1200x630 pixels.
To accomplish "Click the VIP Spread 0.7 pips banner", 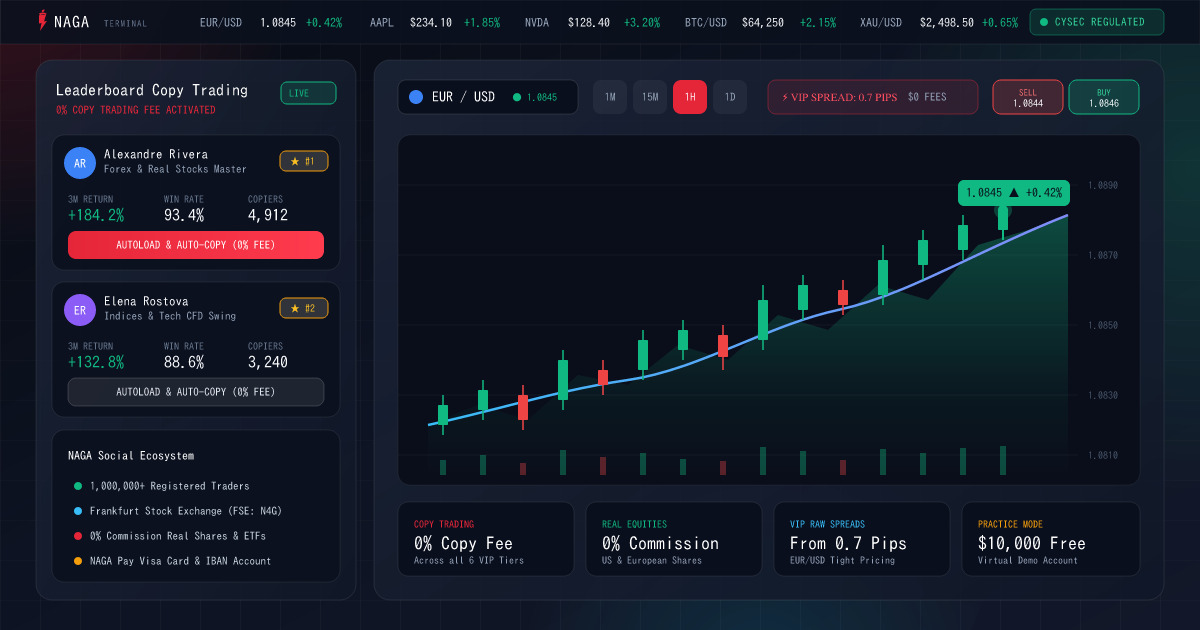I will coord(872,97).
